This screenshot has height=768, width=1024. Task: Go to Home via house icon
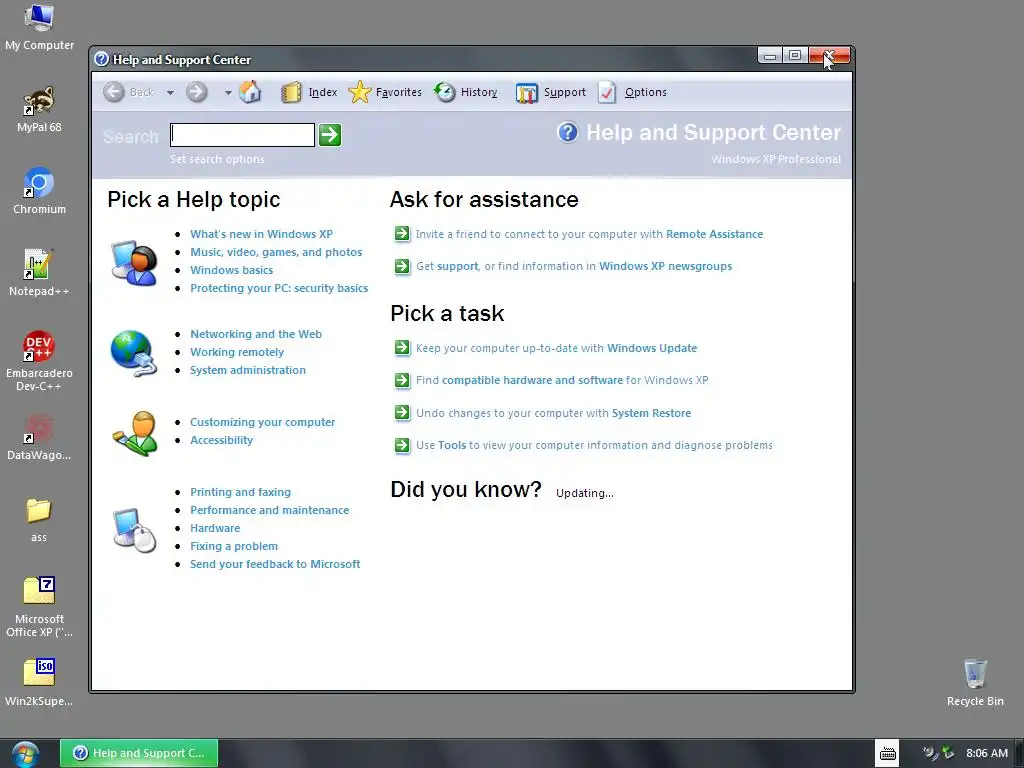click(x=250, y=92)
